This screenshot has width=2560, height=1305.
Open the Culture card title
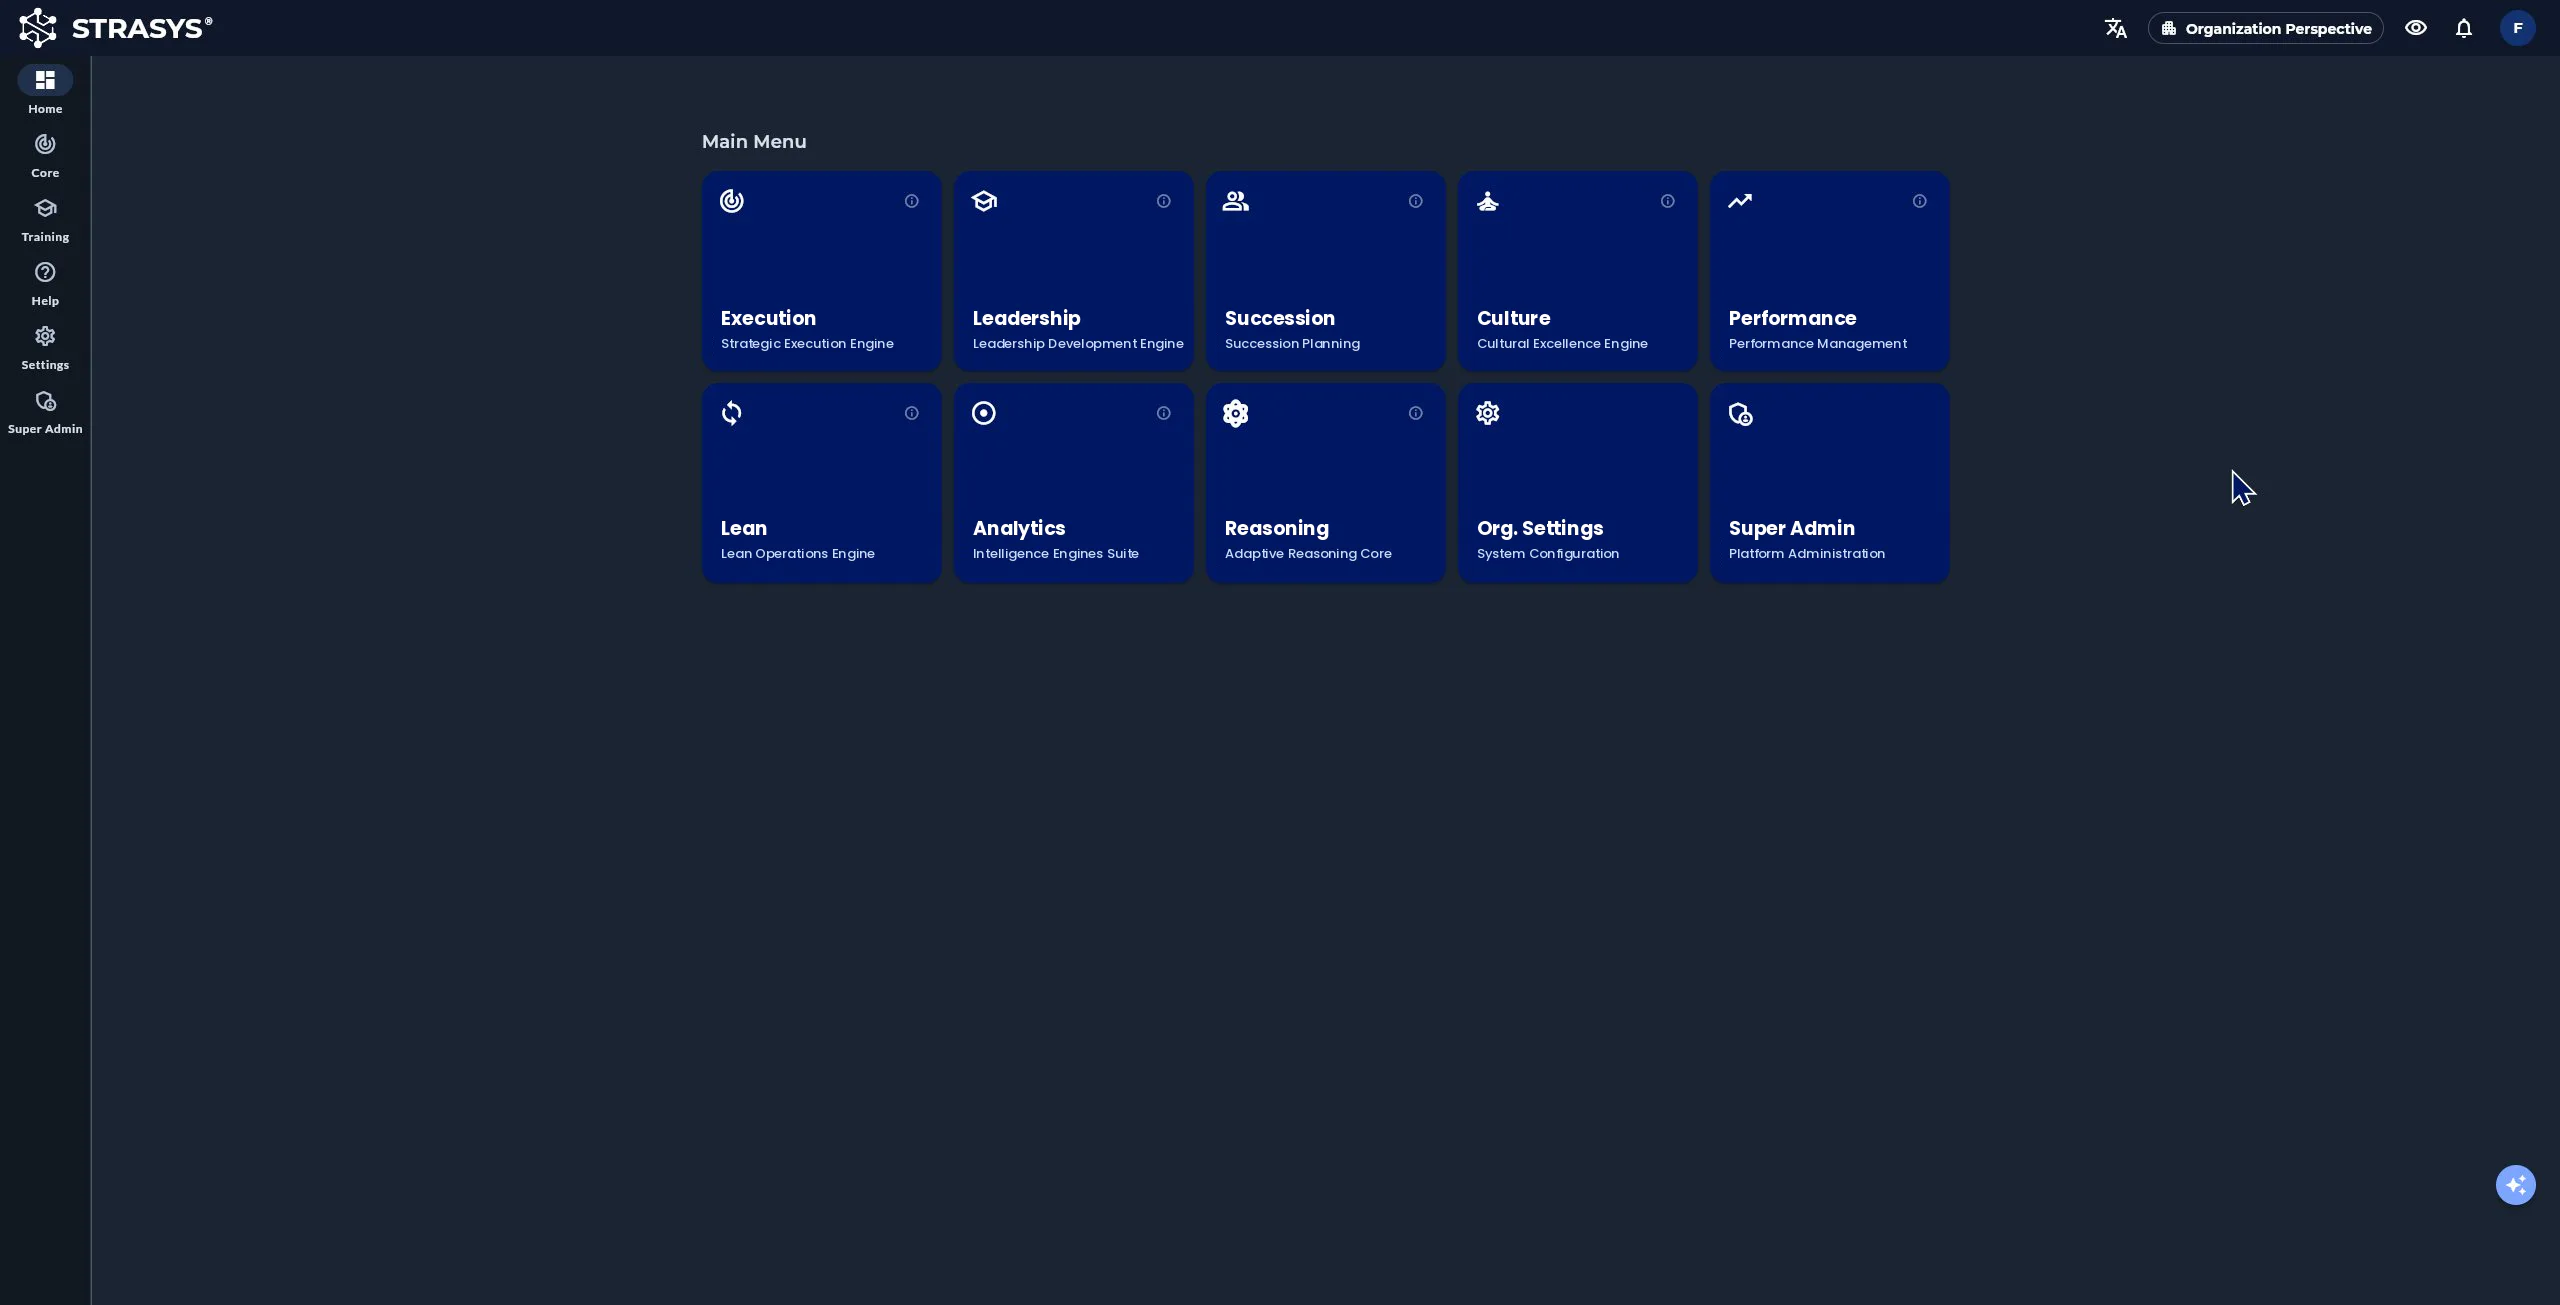point(1513,318)
